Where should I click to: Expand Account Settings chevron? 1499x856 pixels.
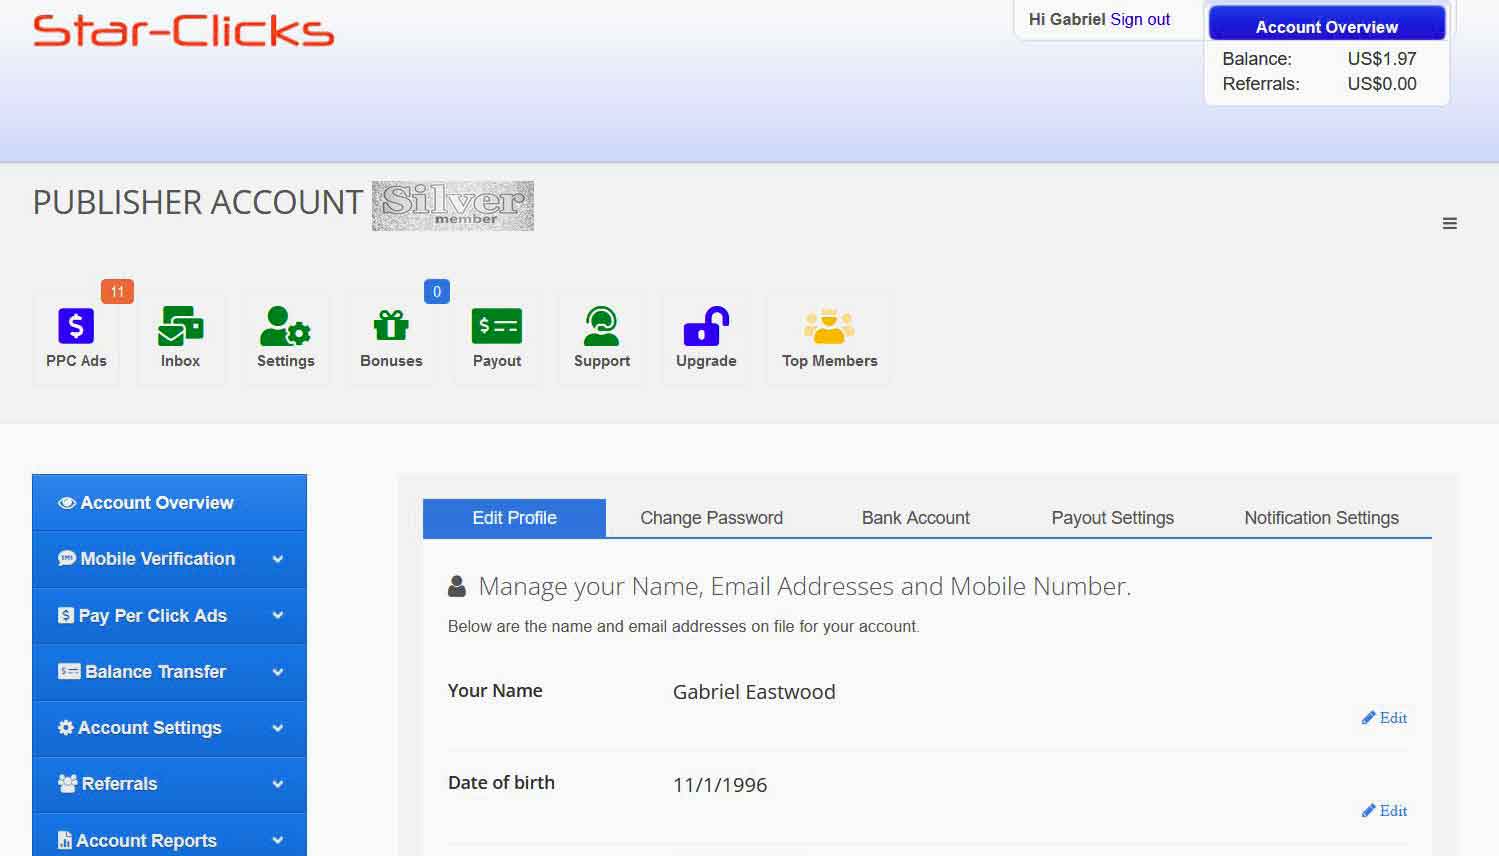coord(278,728)
